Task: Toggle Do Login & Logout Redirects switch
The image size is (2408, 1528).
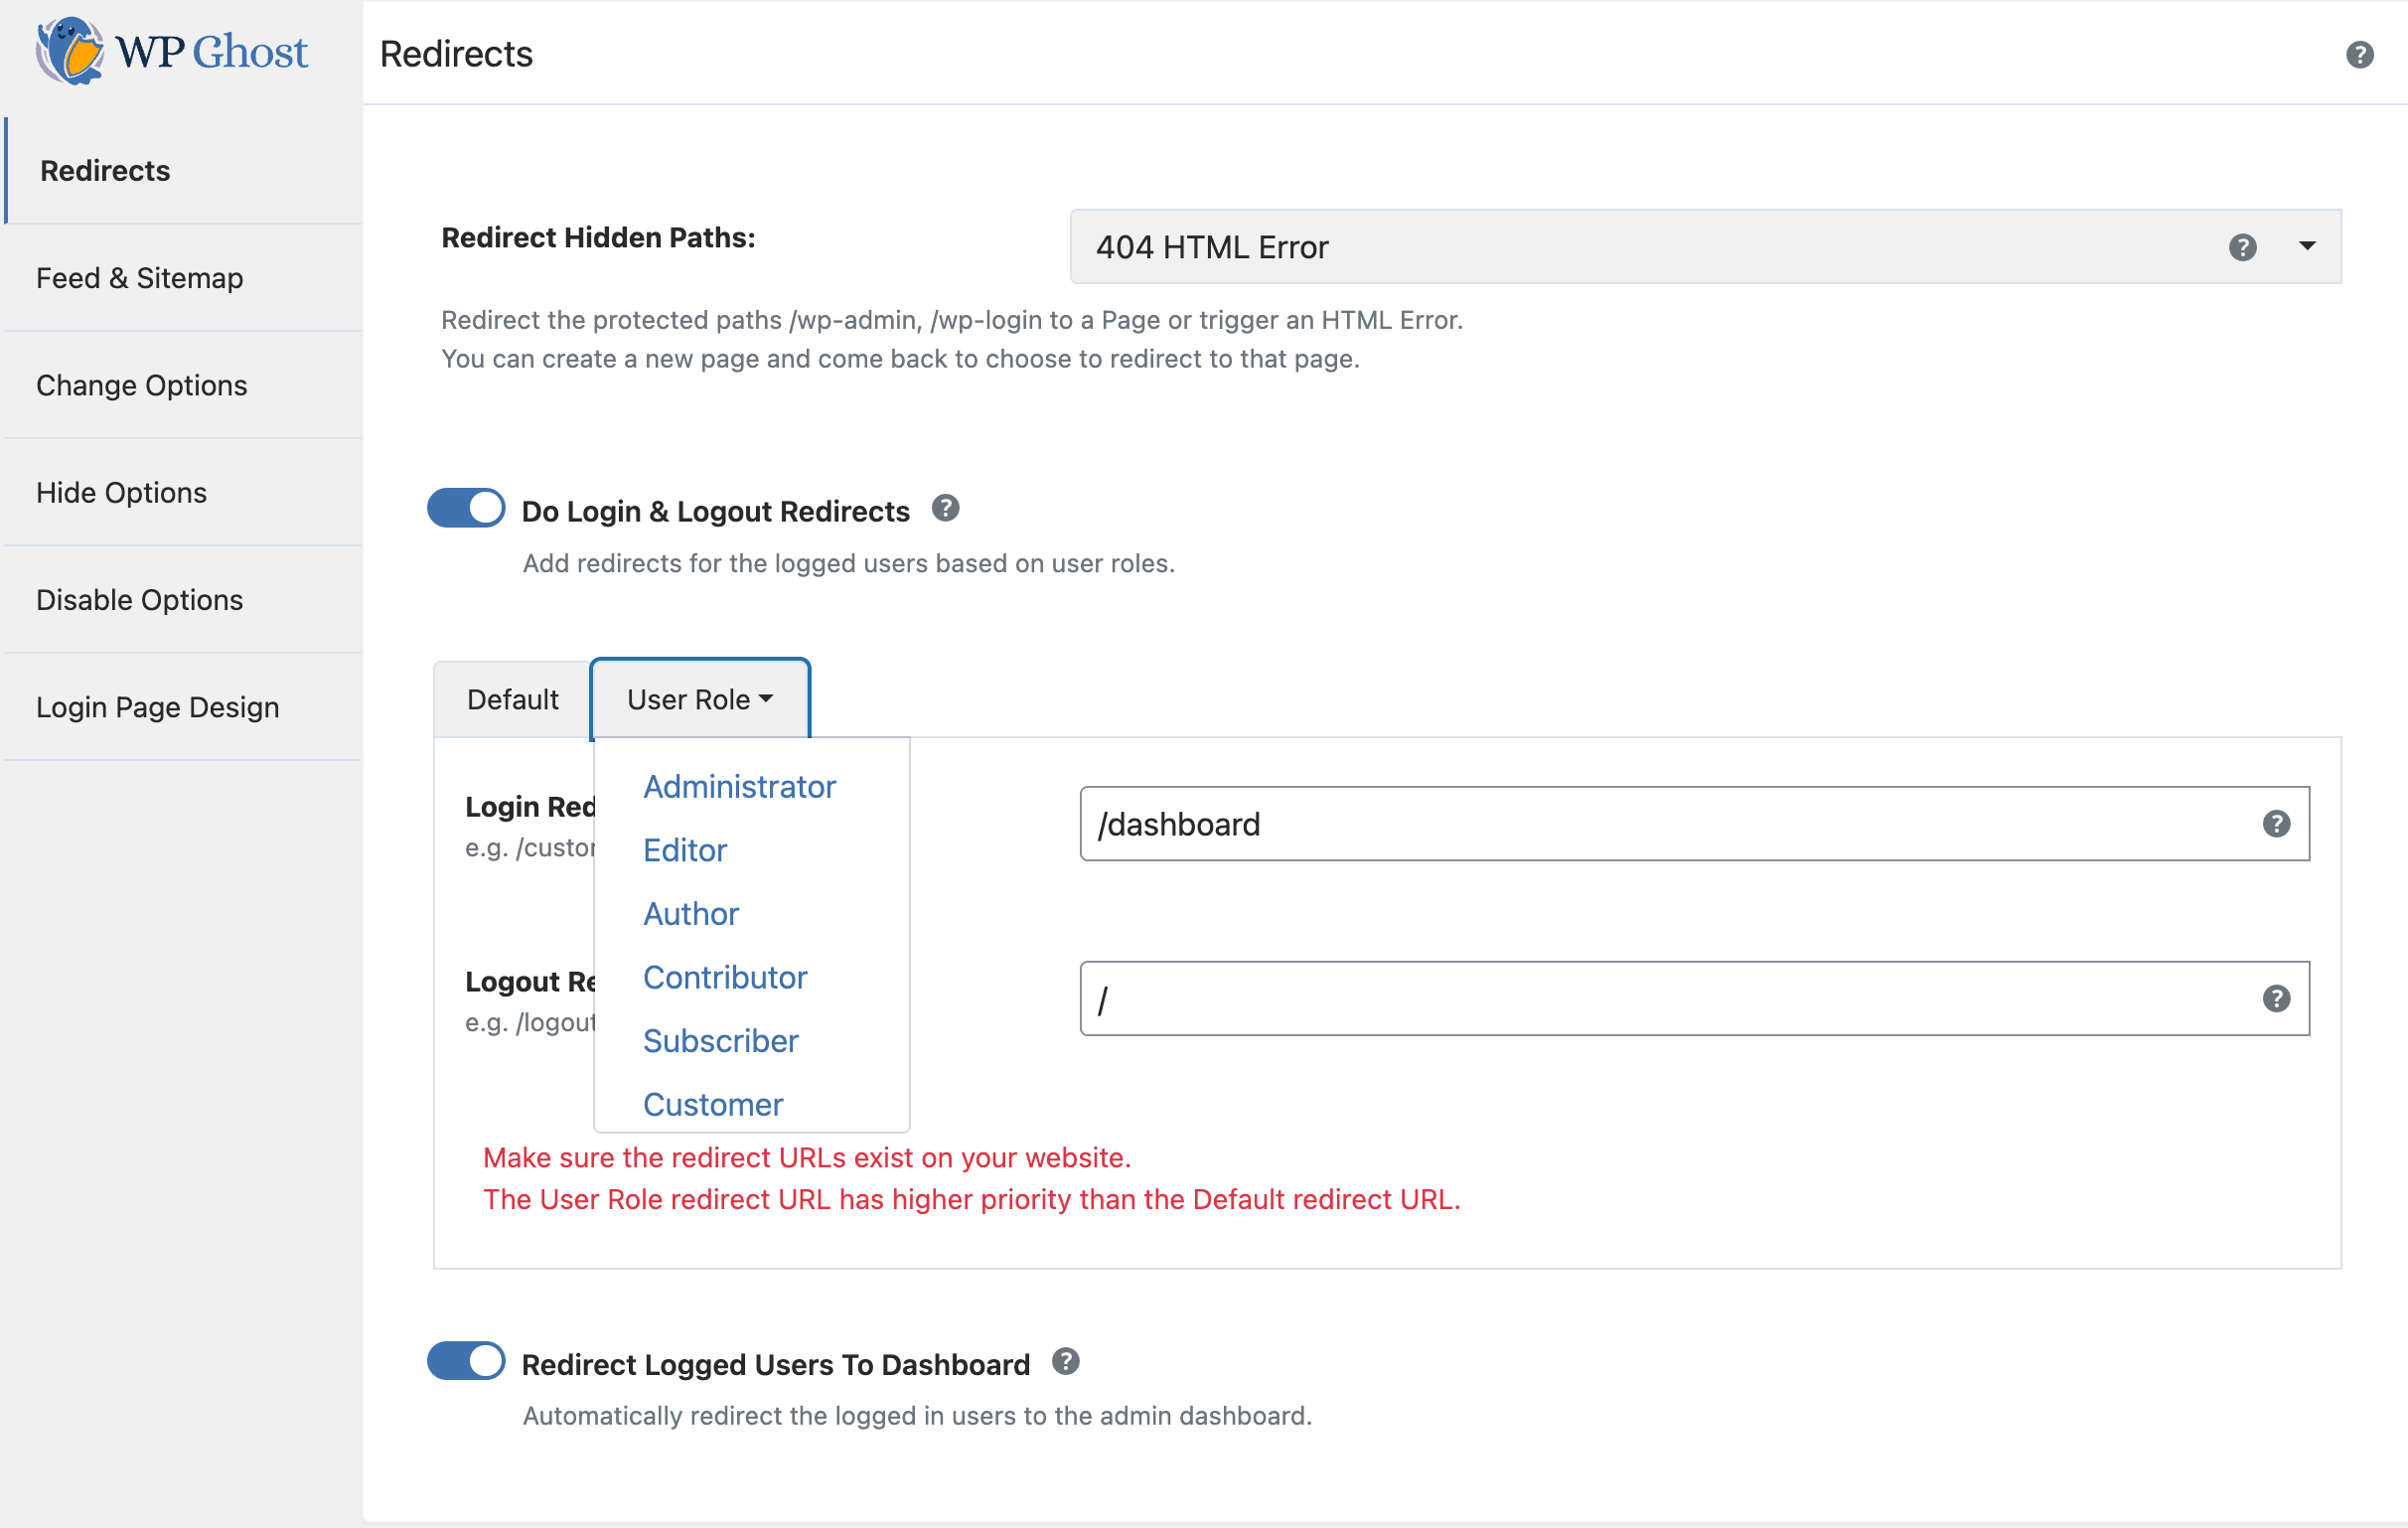Action: pyautogui.click(x=466, y=508)
